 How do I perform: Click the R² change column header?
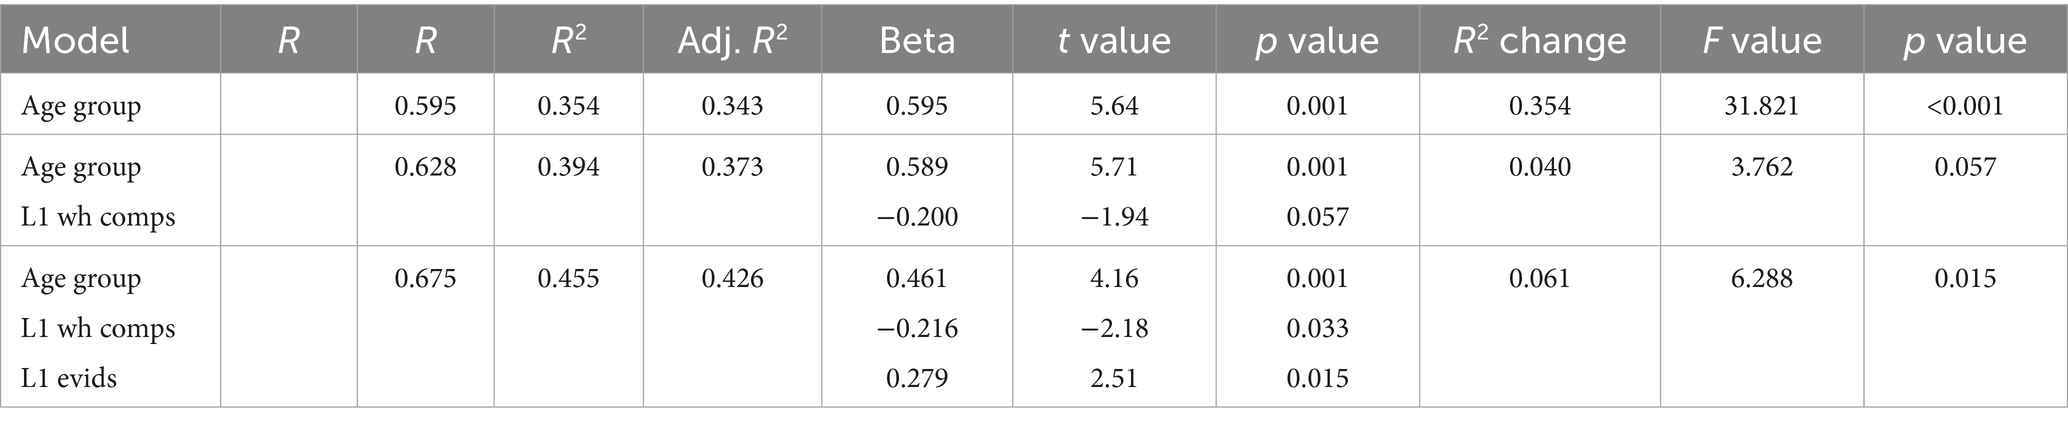coord(1539,41)
